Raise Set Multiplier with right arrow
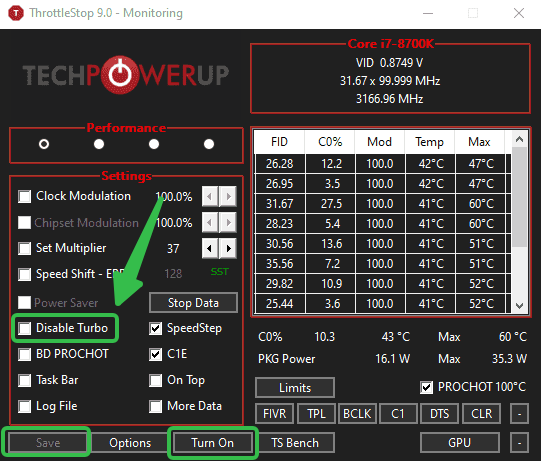The width and height of the screenshot is (541, 461). pyautogui.click(x=228, y=248)
